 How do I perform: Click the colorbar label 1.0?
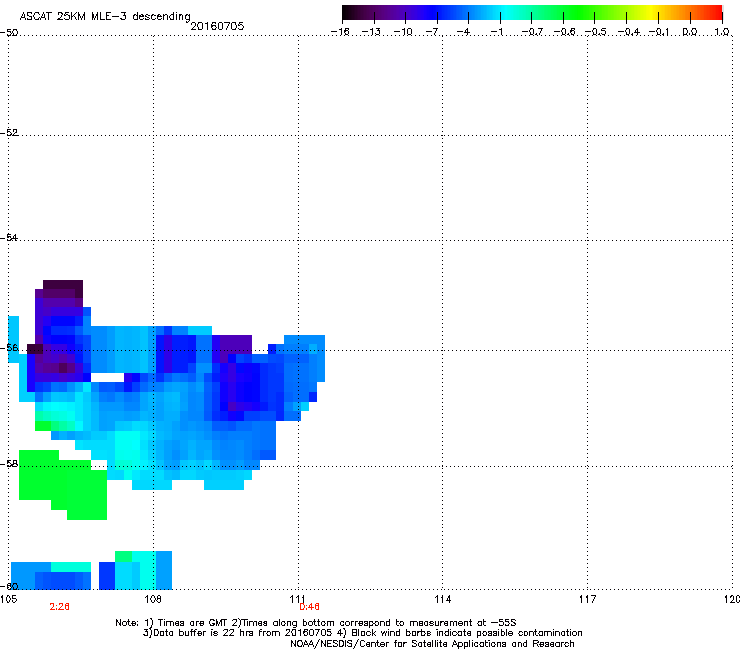[722, 32]
